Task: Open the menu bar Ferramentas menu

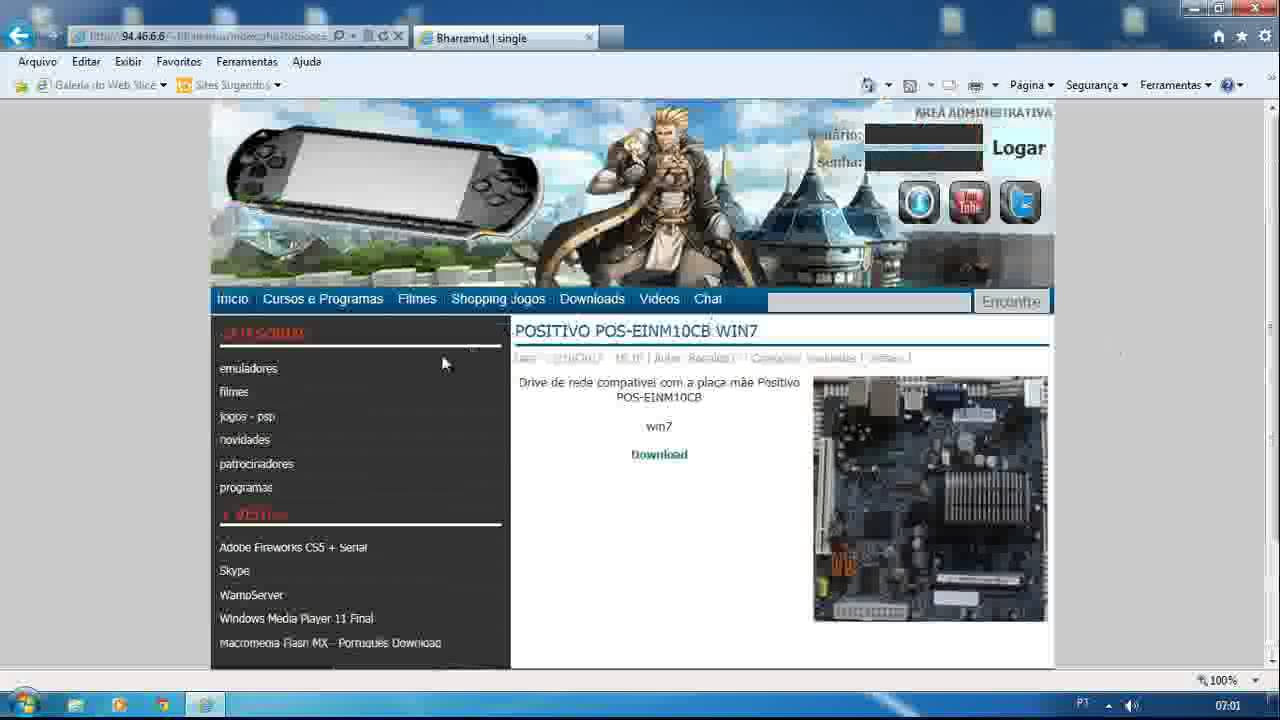Action: click(x=247, y=61)
